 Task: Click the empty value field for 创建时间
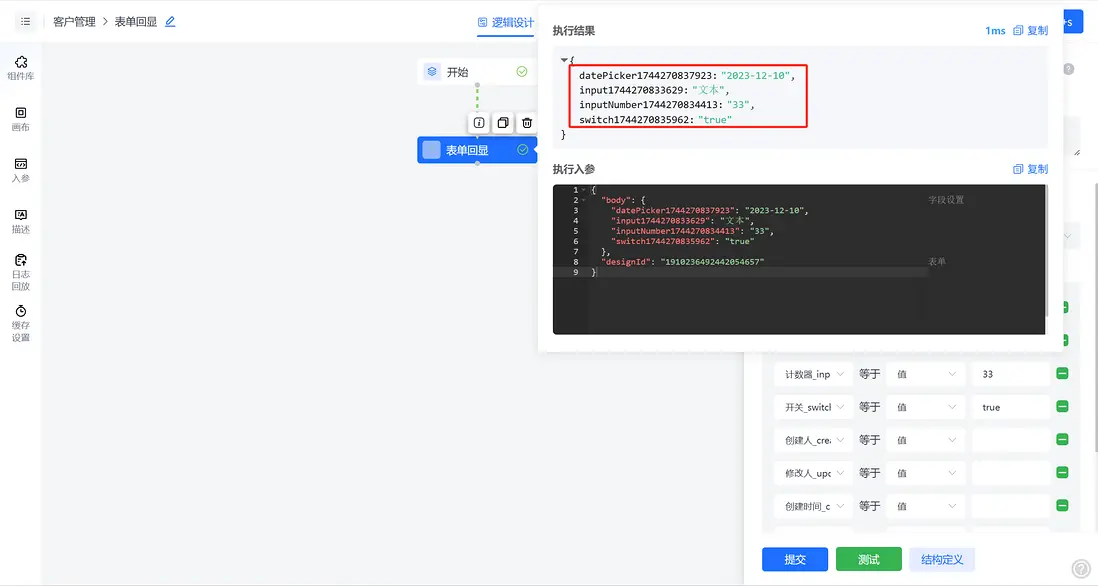coord(1010,505)
